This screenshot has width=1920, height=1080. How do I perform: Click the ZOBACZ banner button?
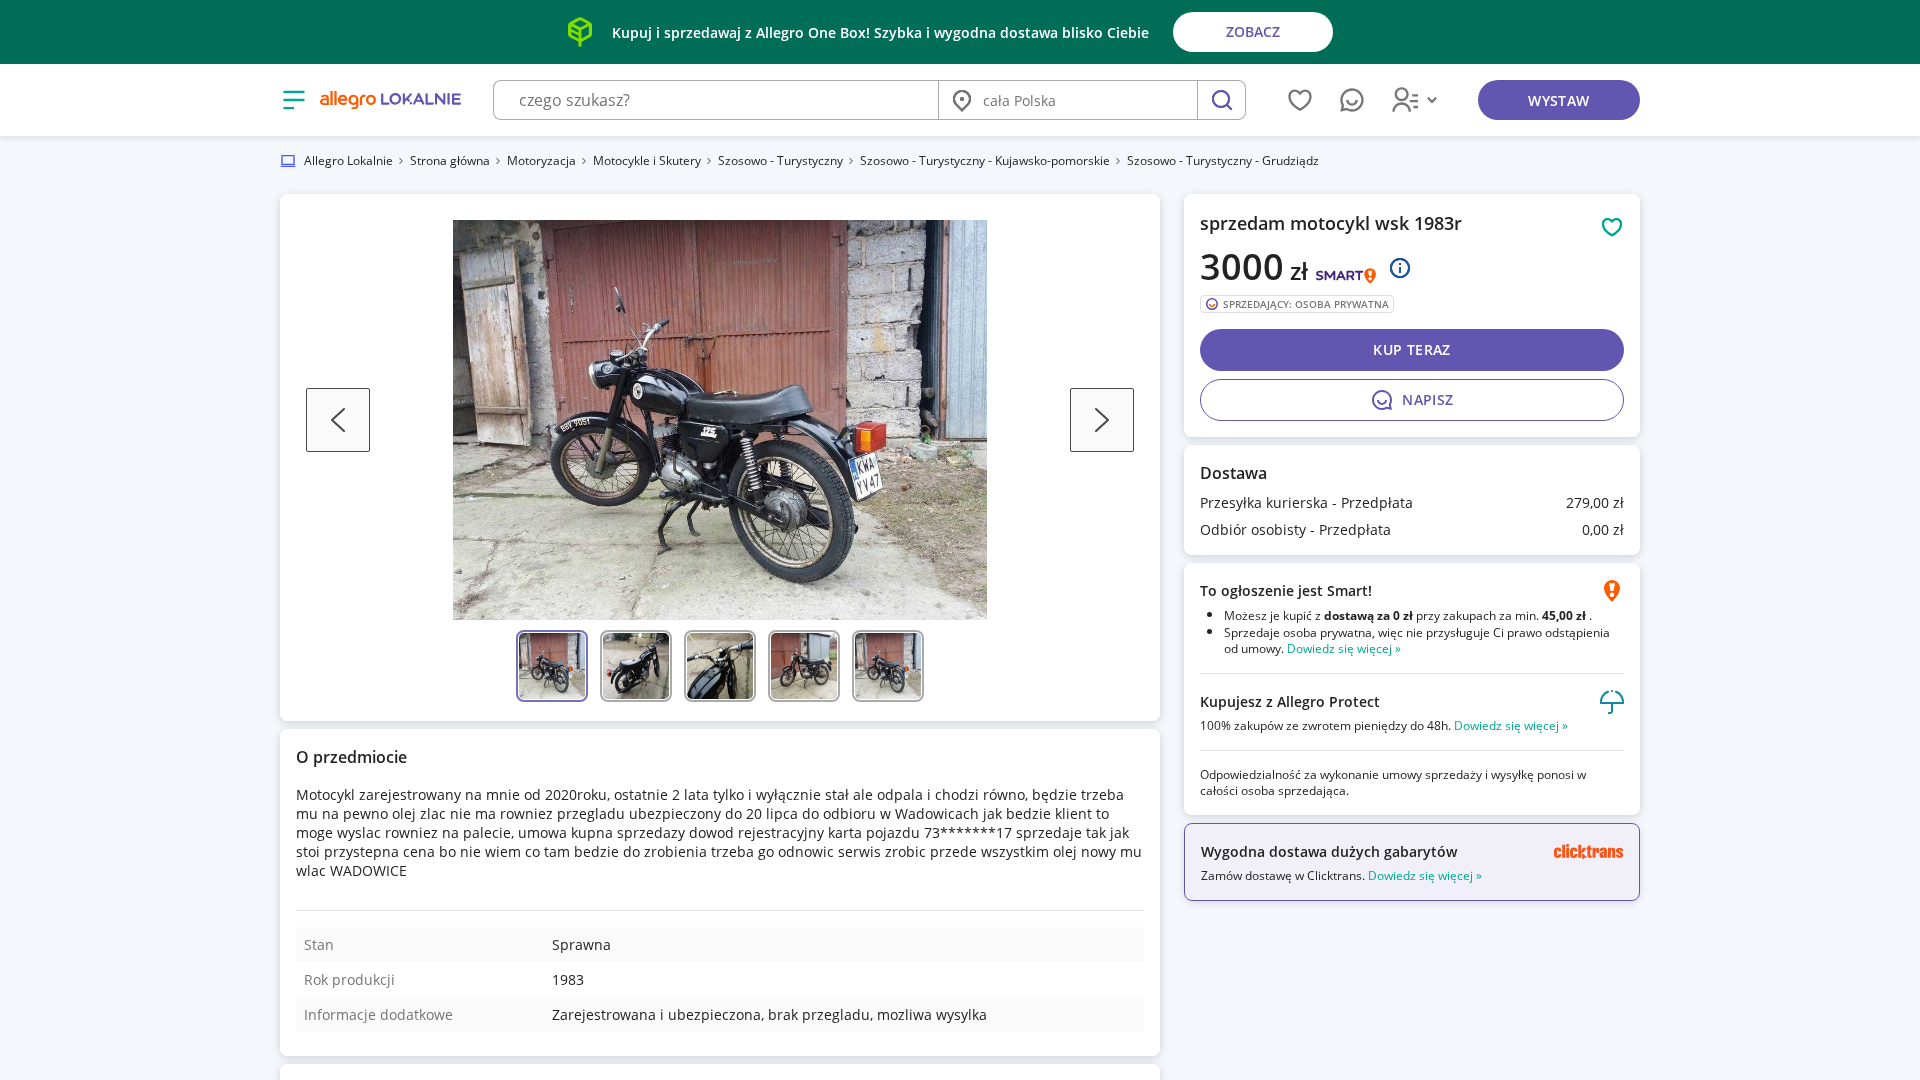pyautogui.click(x=1252, y=32)
